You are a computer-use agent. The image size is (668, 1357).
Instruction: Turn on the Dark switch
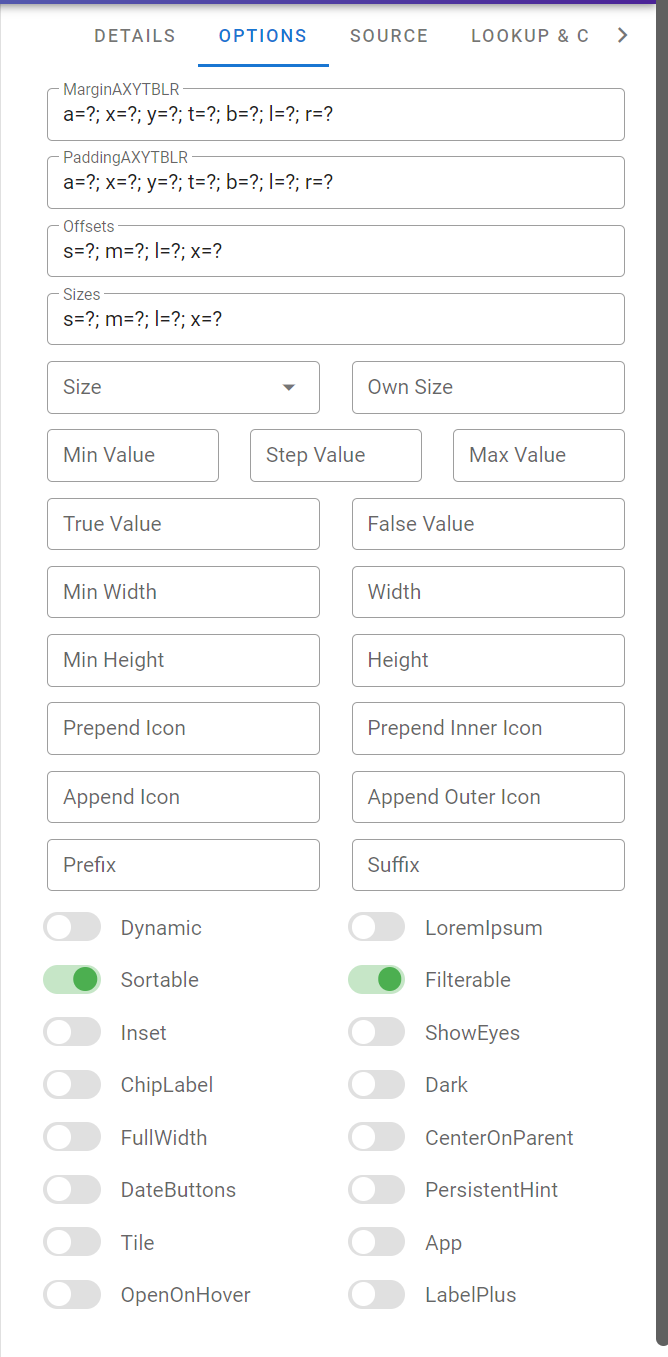[377, 1085]
